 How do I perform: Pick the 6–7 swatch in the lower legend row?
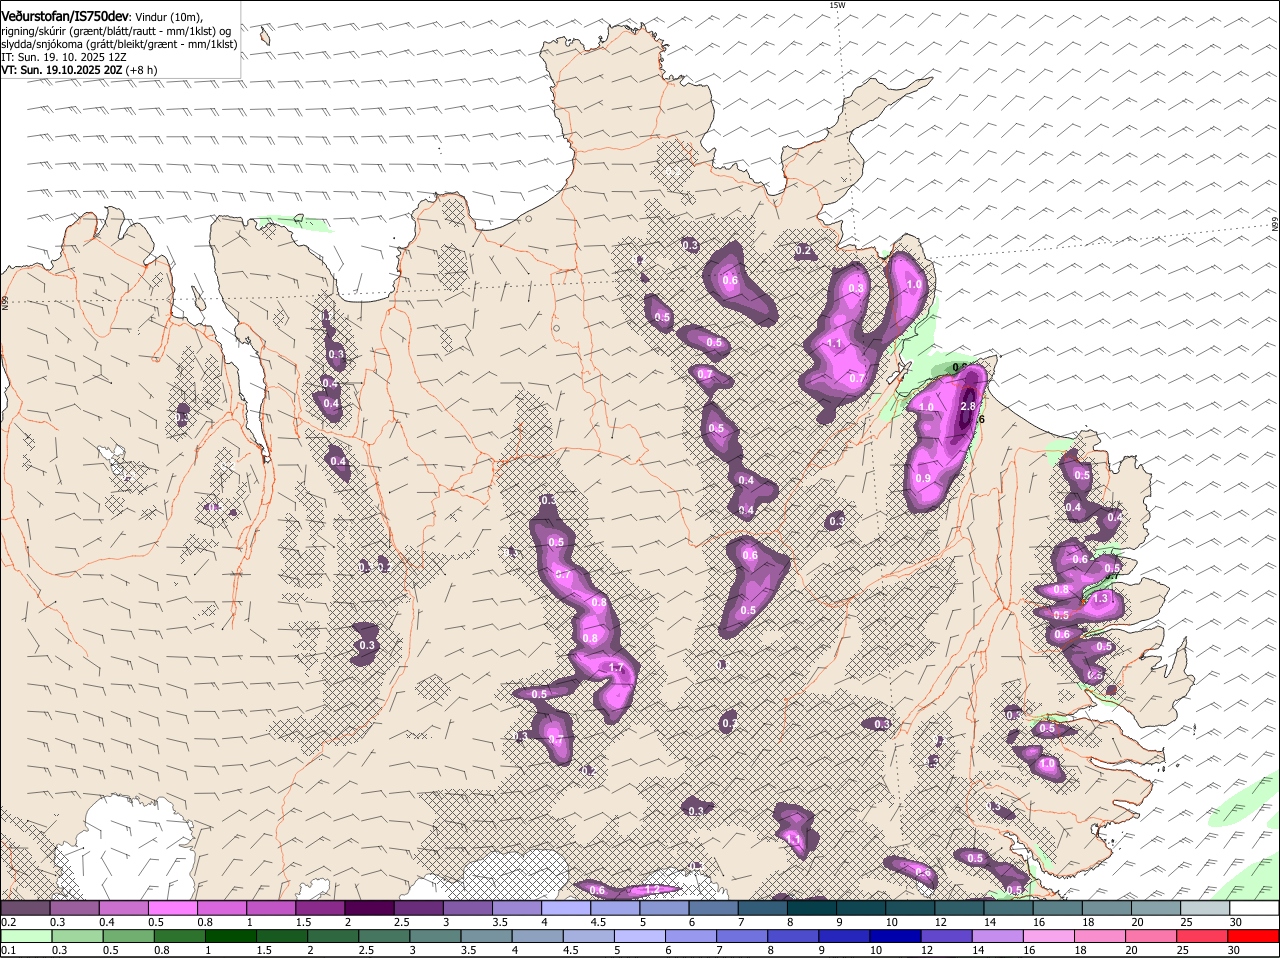click(x=690, y=937)
